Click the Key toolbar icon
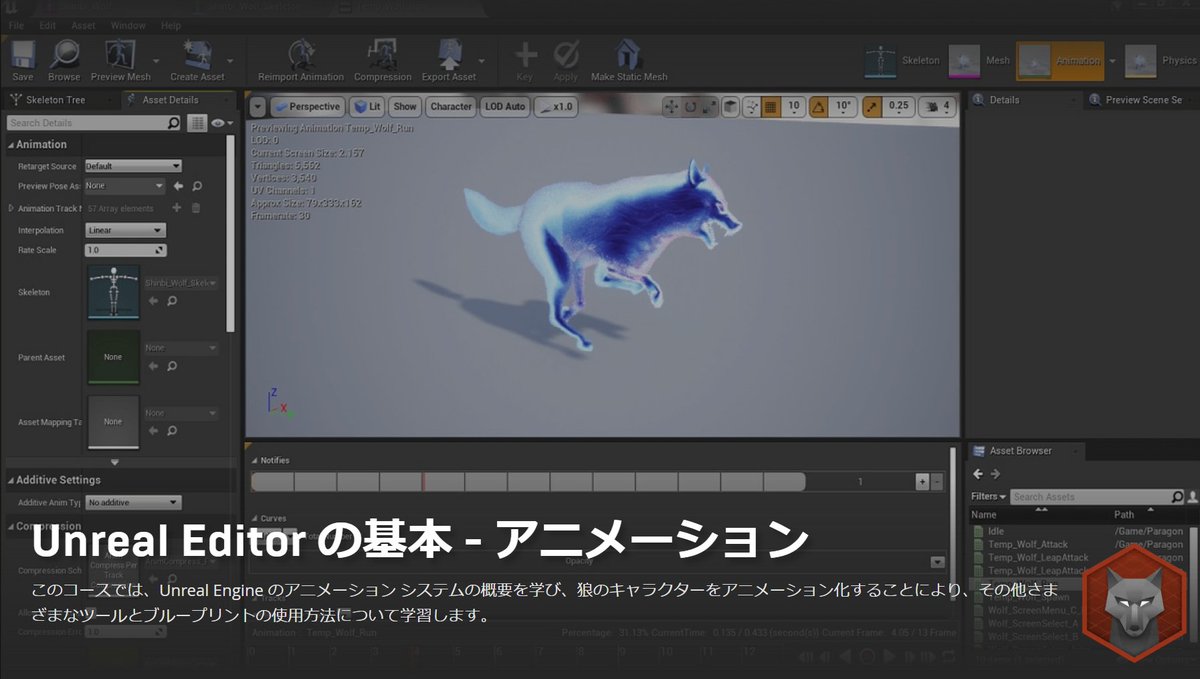The height and width of the screenshot is (679, 1200). tap(525, 60)
